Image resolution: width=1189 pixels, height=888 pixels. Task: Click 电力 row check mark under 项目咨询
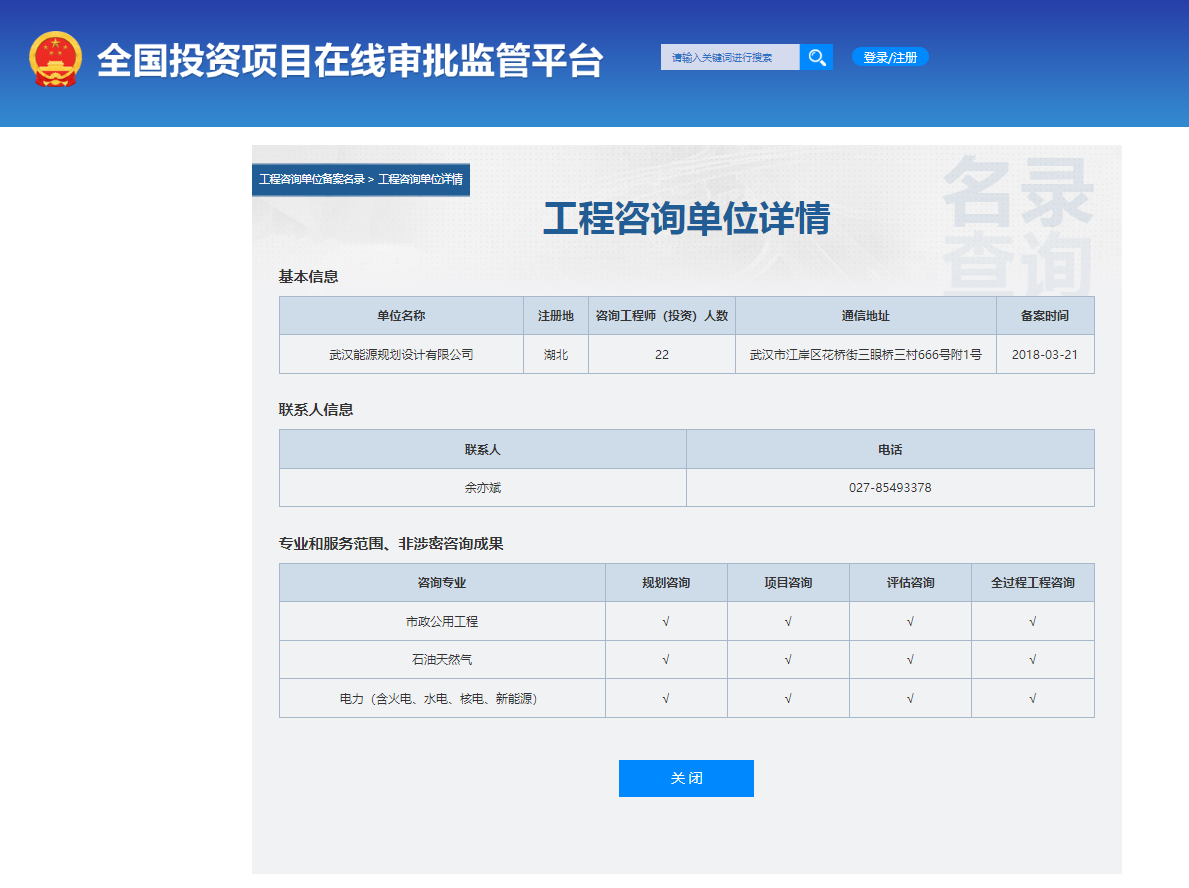[788, 698]
